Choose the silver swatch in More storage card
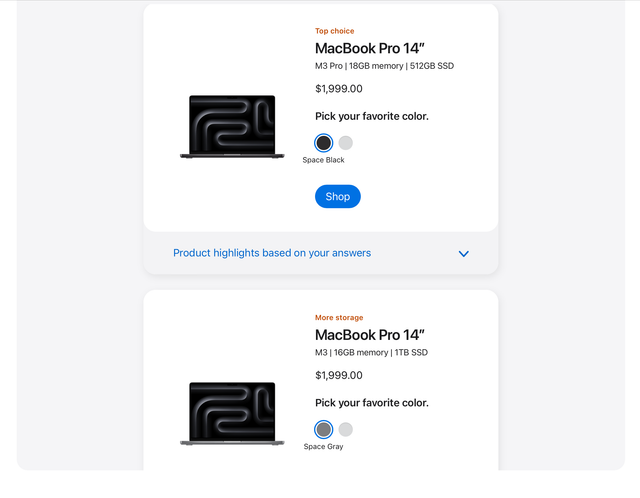 pyautogui.click(x=346, y=429)
